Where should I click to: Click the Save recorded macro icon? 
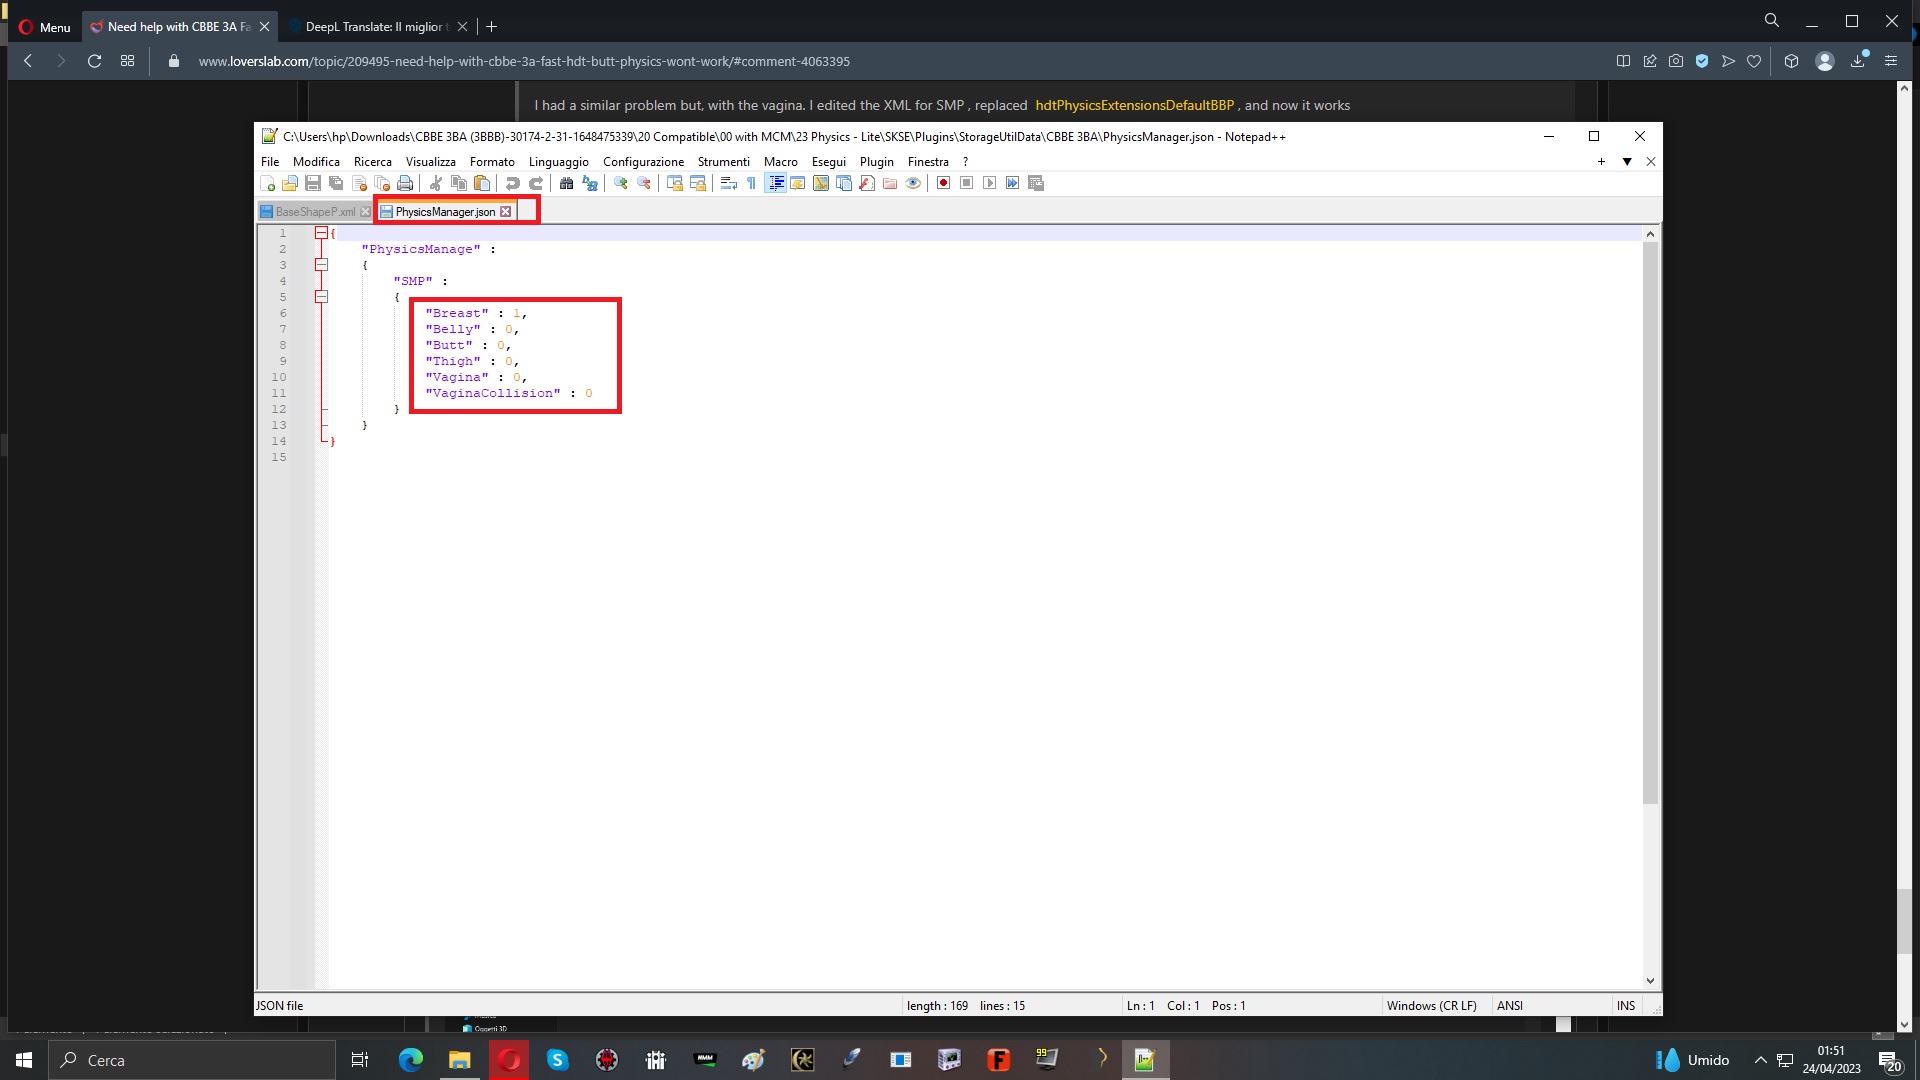pyautogui.click(x=1036, y=183)
